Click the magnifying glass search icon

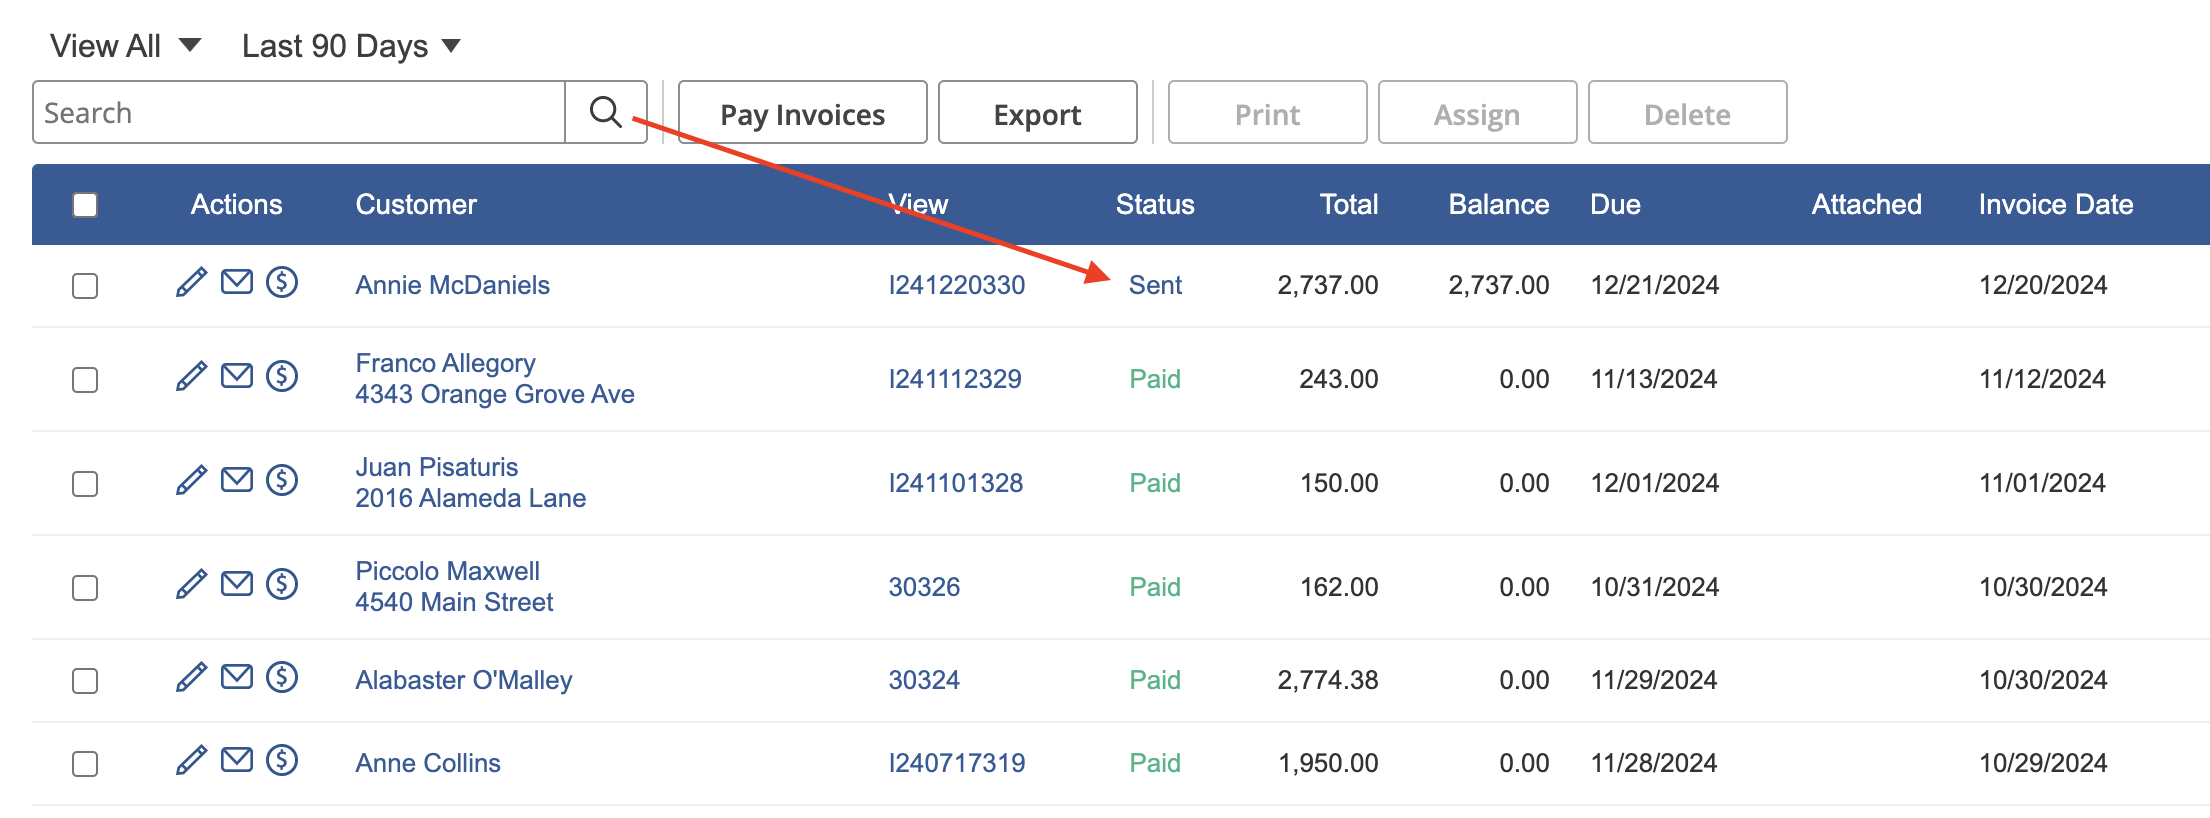coord(606,112)
